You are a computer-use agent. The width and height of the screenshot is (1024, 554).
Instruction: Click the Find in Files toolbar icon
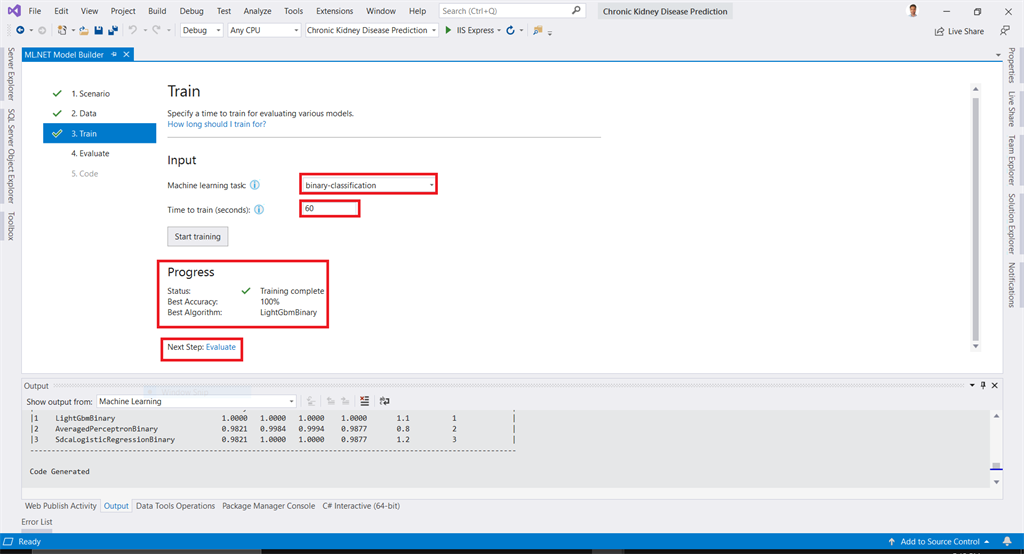pyautogui.click(x=537, y=30)
